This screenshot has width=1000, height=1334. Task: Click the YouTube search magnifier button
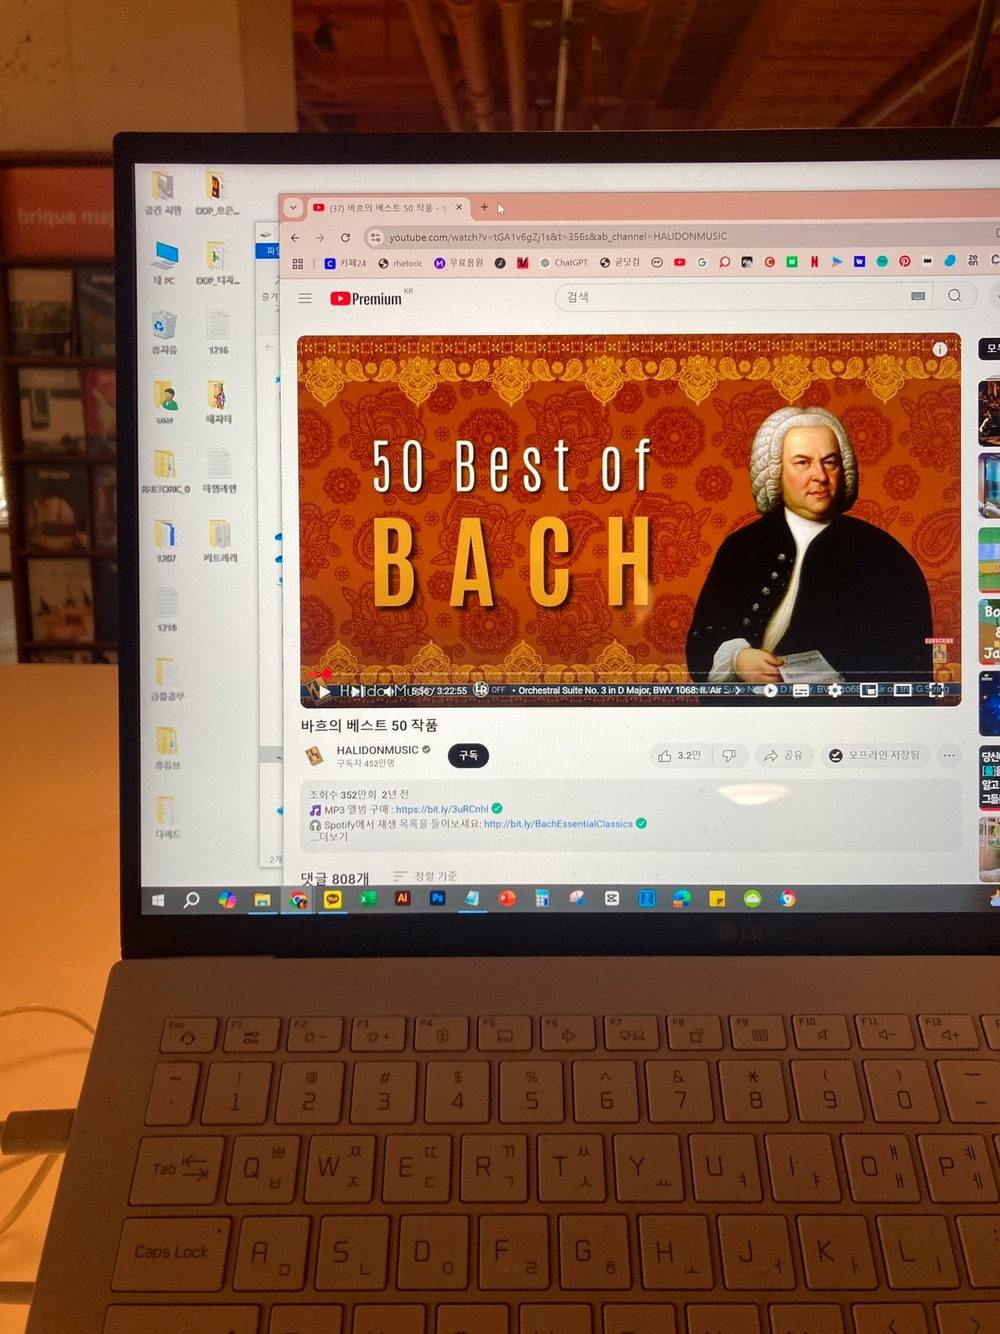pos(955,296)
